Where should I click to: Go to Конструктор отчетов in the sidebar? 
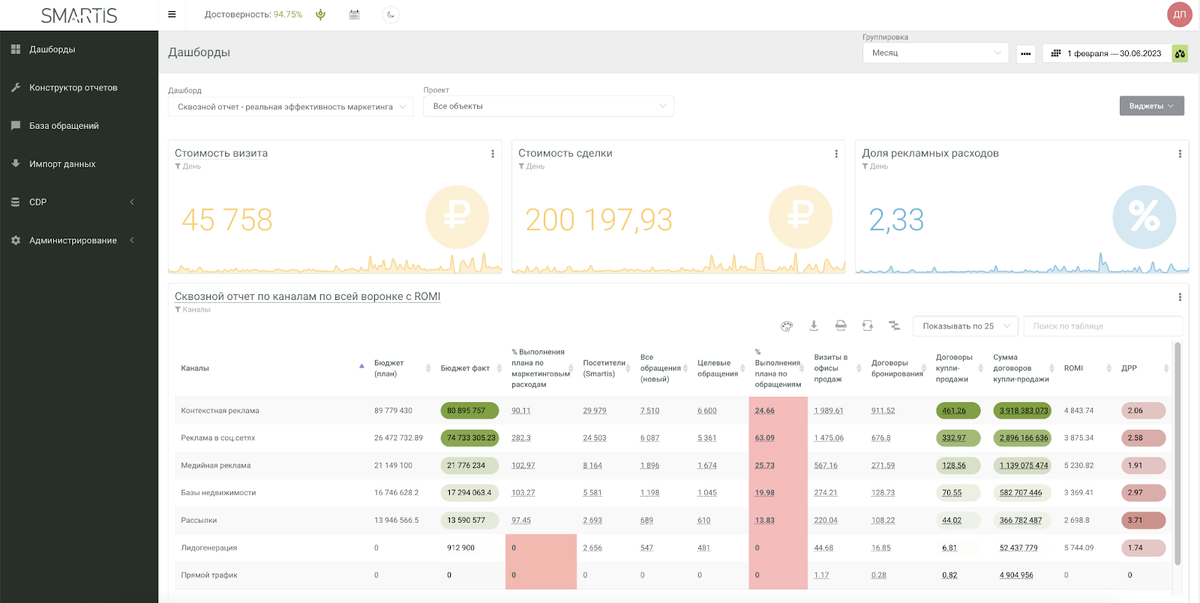[x=73, y=87]
